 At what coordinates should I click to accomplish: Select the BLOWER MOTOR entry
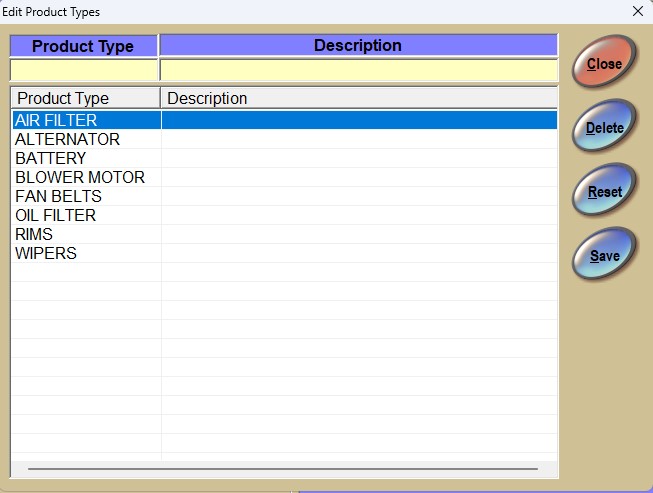click(x=80, y=177)
